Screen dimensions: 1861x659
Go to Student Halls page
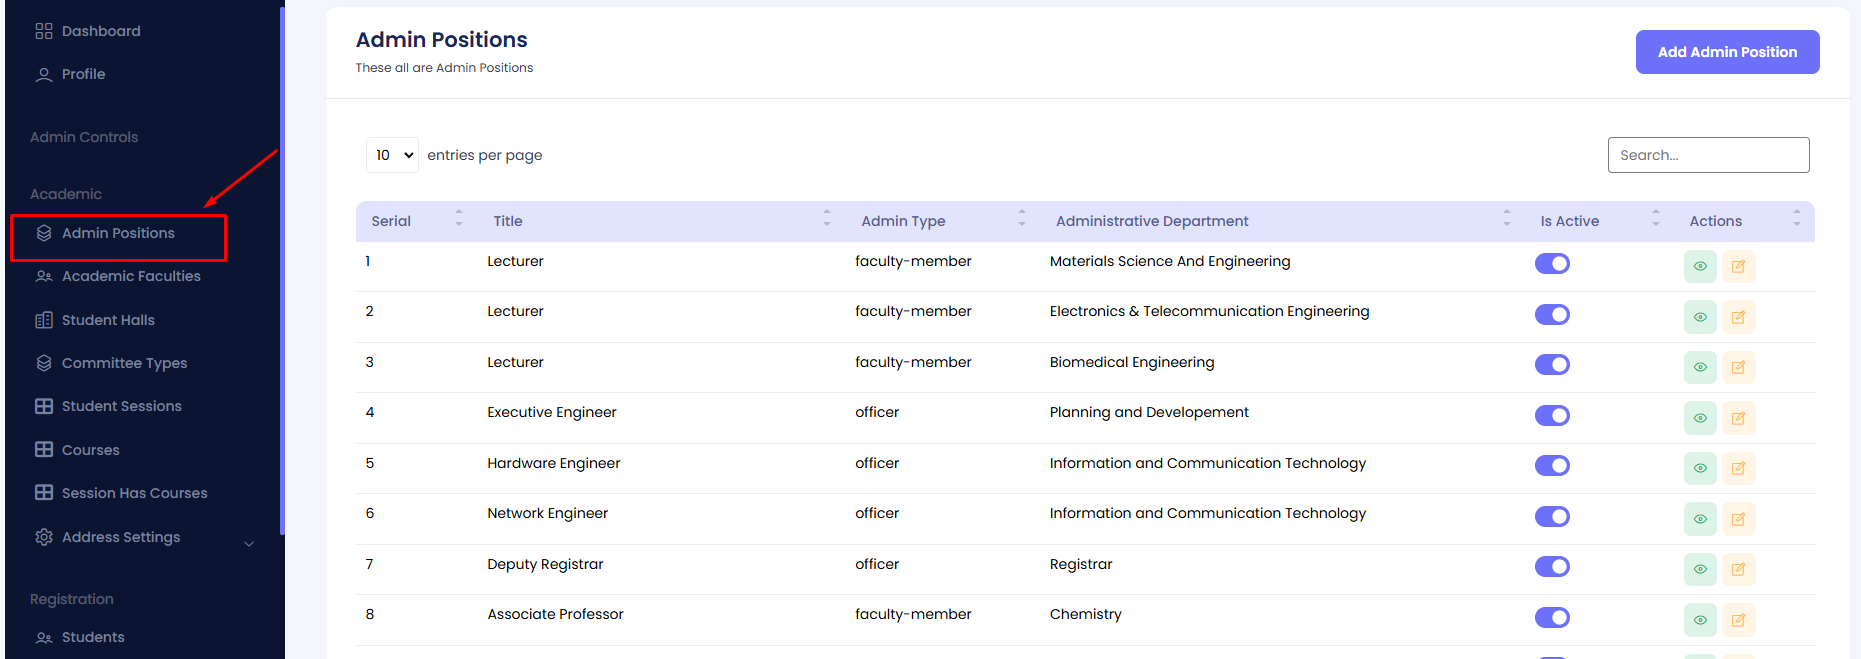(108, 320)
